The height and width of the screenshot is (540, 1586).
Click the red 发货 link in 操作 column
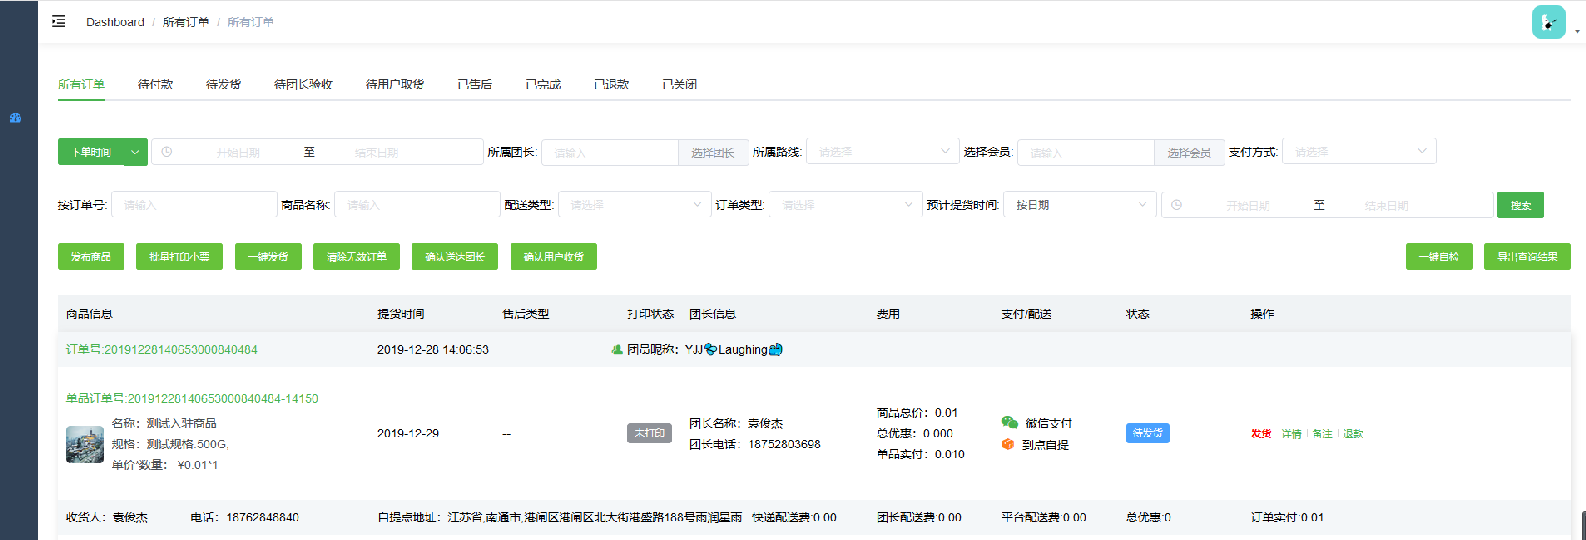(x=1260, y=434)
